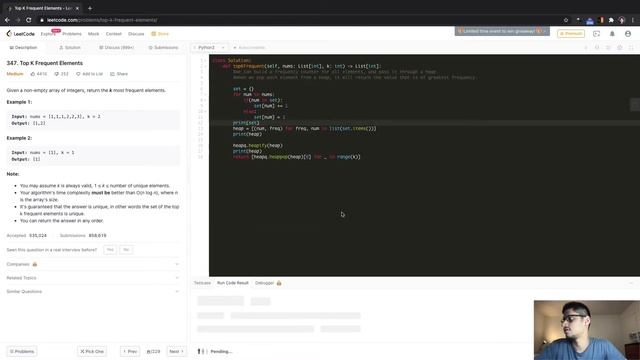Click the Pending... status text
The height and width of the screenshot is (360, 640).
tap(221, 351)
